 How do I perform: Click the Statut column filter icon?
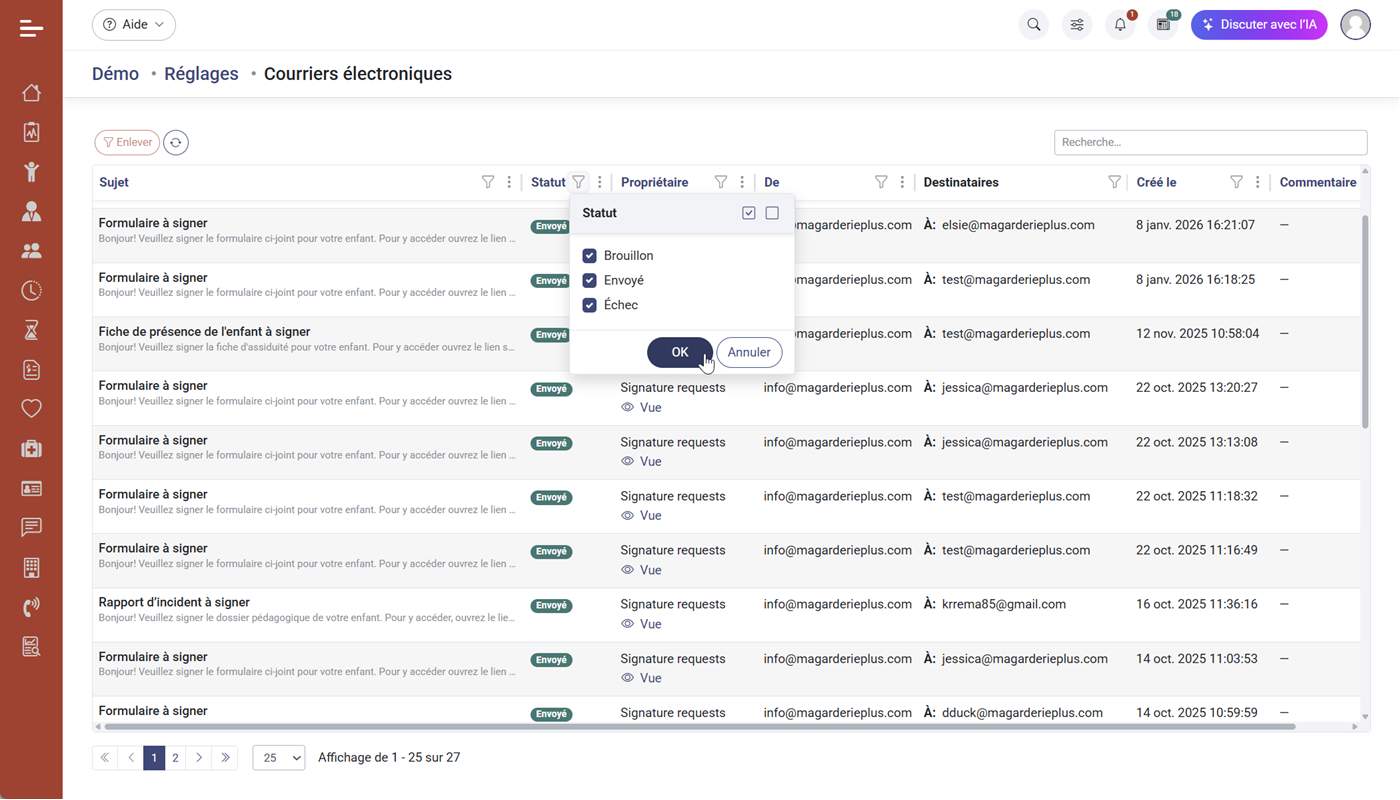pos(578,182)
